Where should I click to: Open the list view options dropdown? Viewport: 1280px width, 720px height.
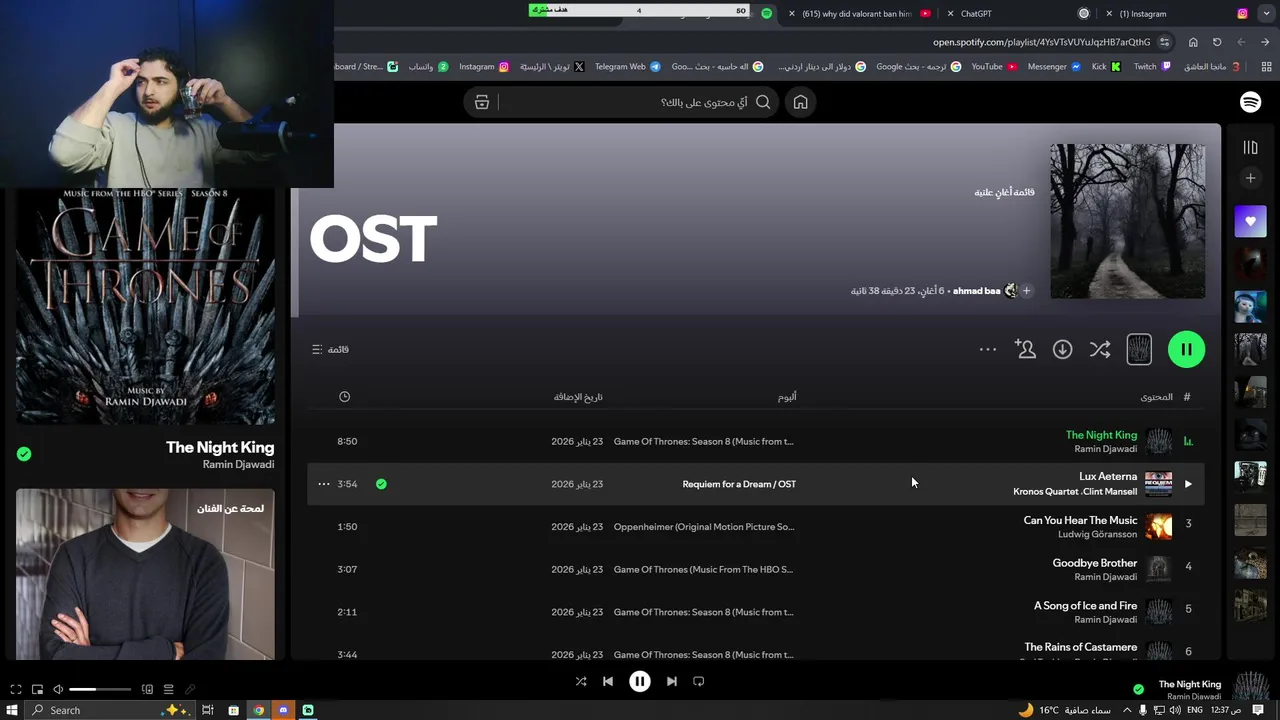[330, 349]
